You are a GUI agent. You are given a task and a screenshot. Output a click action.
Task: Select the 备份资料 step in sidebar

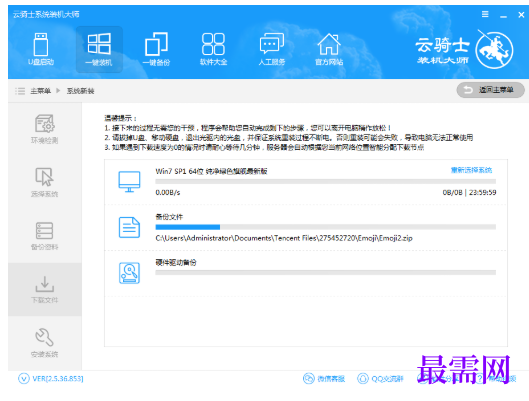(x=45, y=236)
